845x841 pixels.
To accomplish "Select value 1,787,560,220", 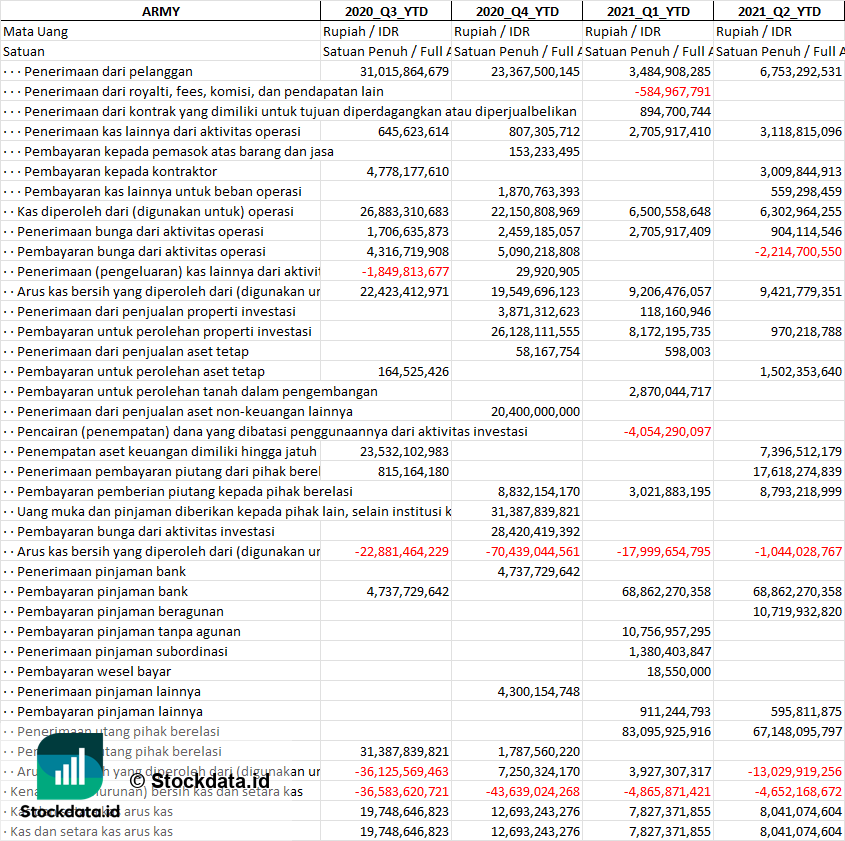I will click(539, 751).
